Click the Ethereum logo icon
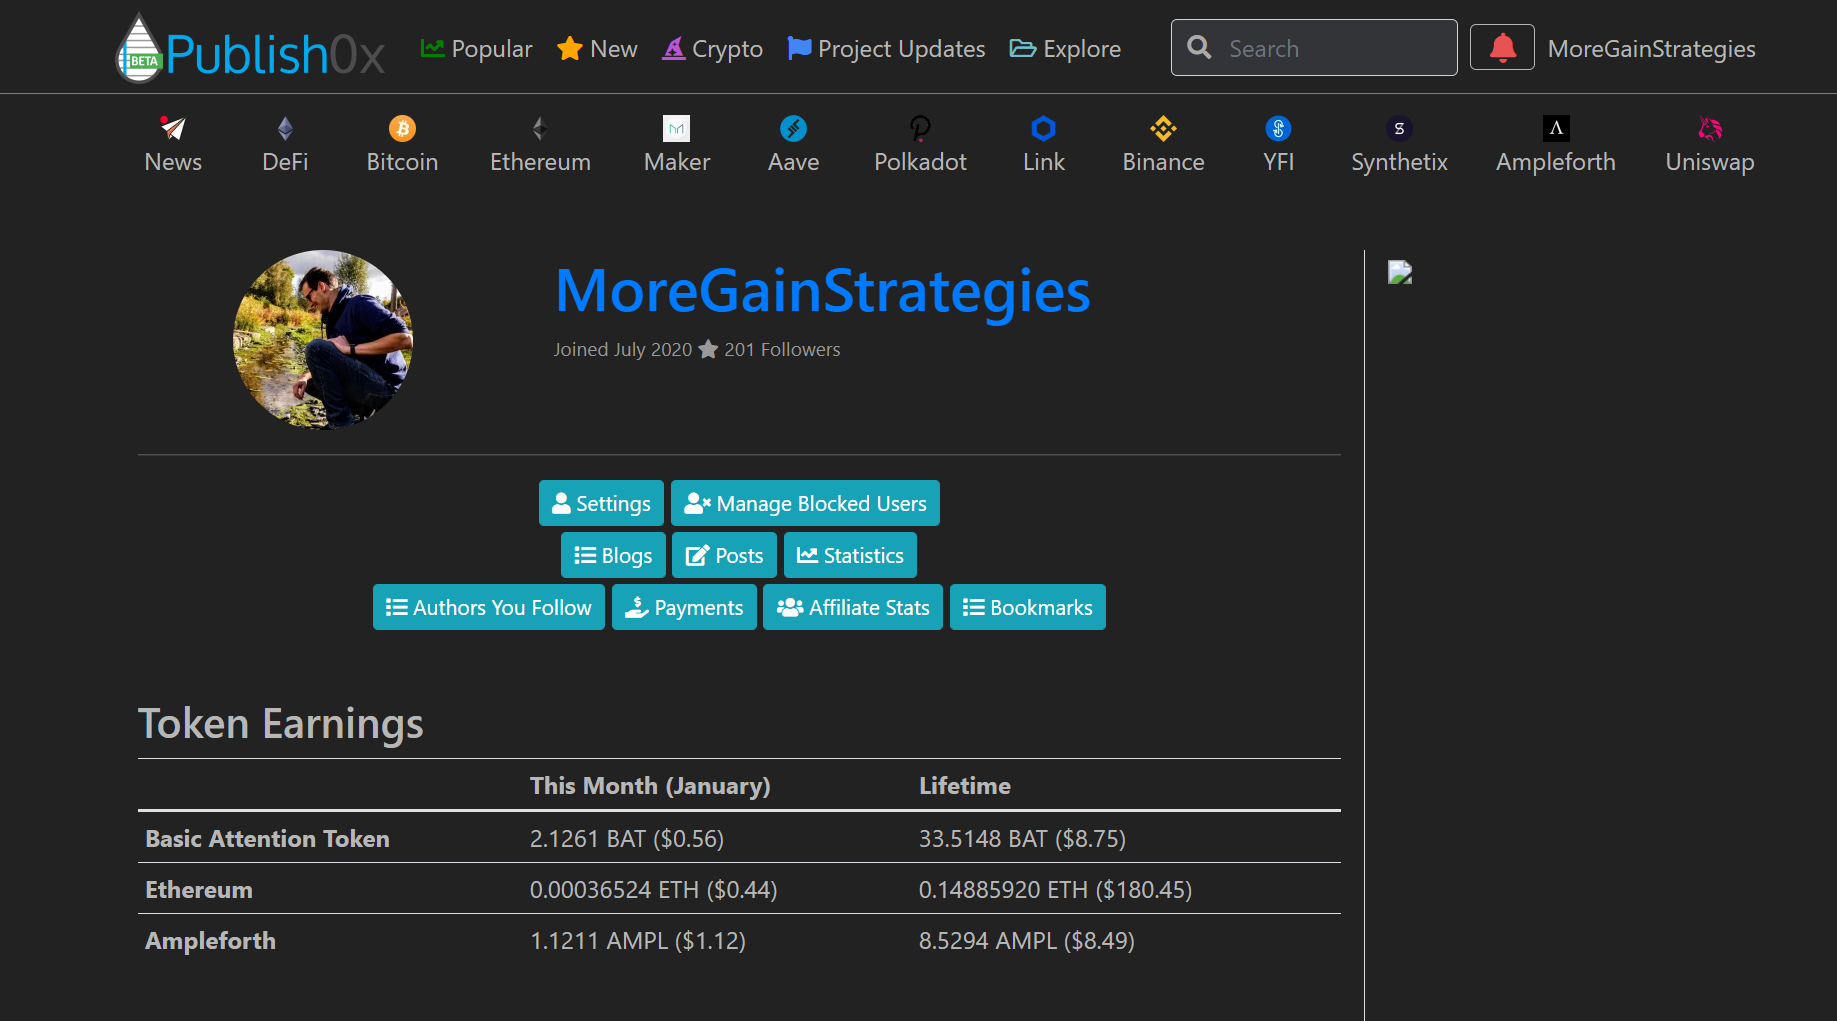The height and width of the screenshot is (1021, 1837). click(540, 128)
